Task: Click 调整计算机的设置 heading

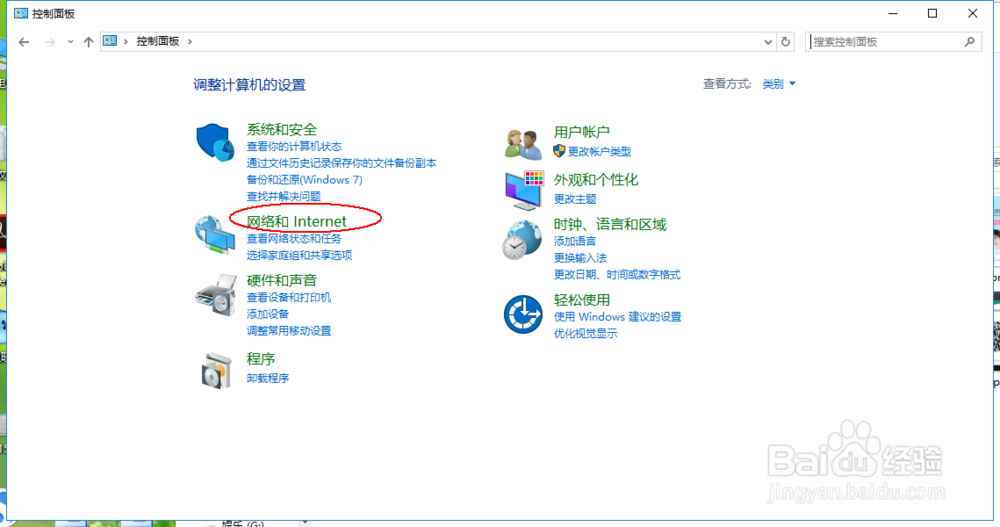Action: click(x=249, y=85)
